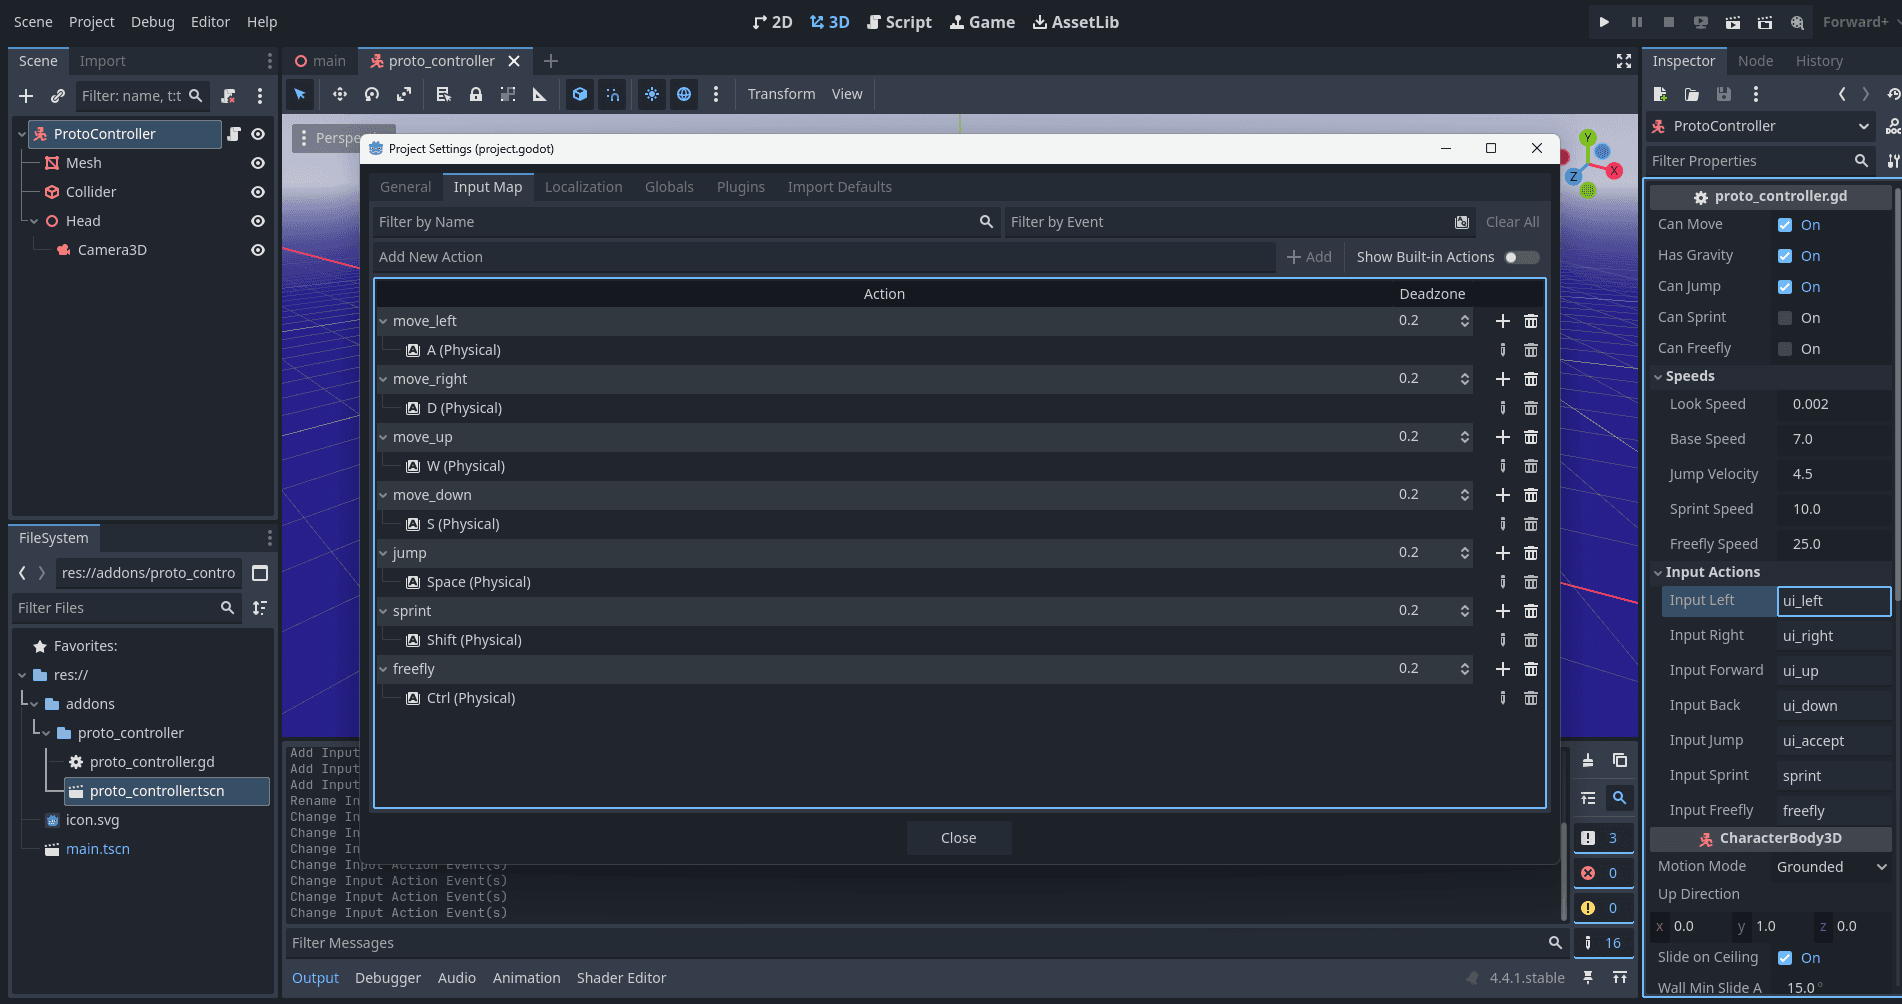1902x1004 pixels.
Task: Add event to the move_left action
Action: [1502, 321]
